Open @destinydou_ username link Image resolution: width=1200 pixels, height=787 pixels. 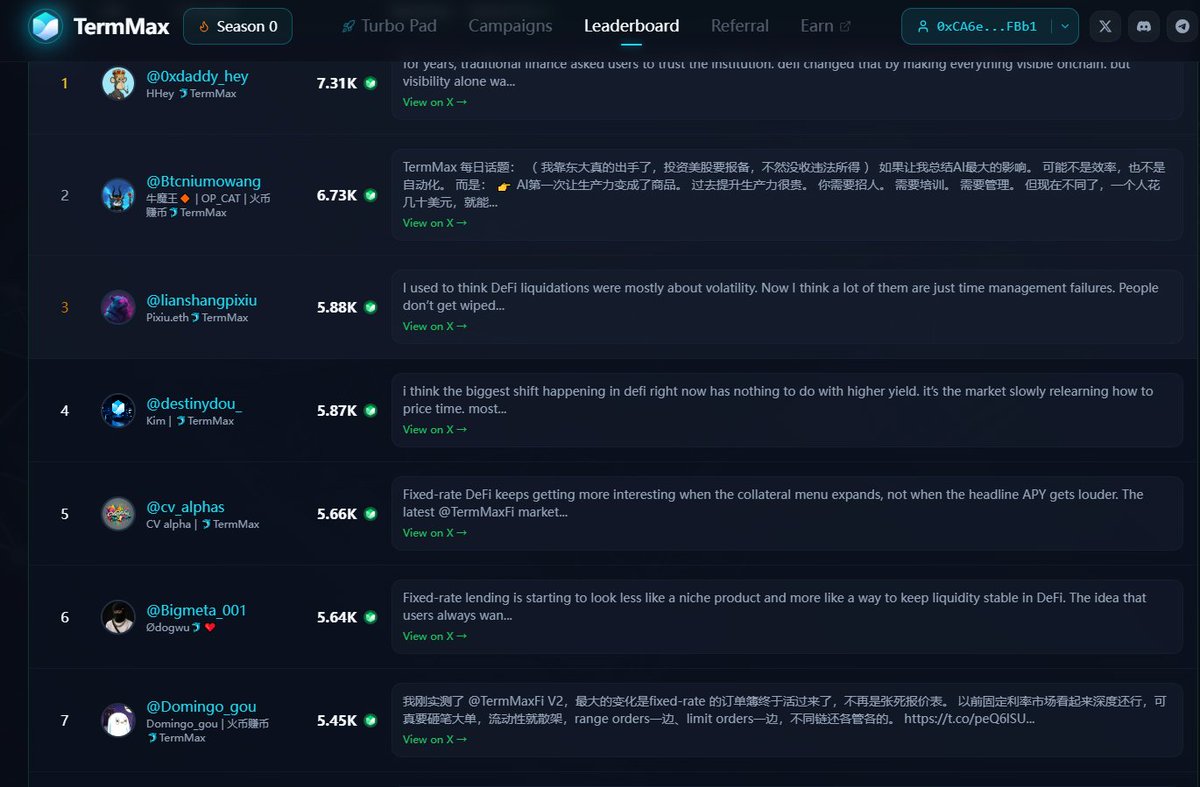pos(195,404)
